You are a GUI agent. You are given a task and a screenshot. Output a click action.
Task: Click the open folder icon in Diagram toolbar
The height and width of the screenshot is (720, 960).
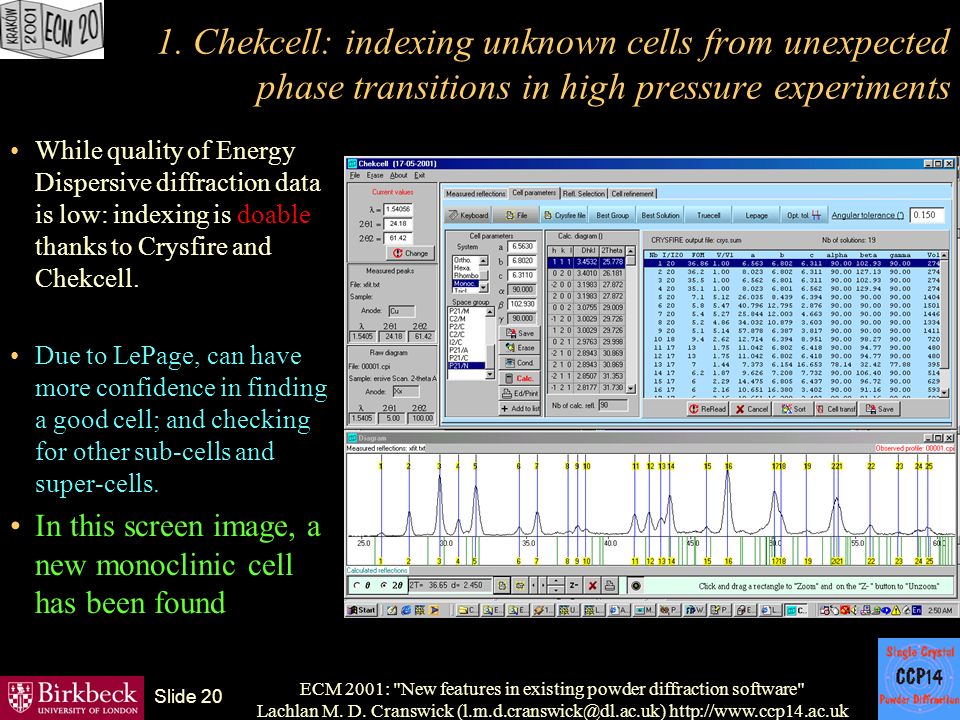[519, 586]
